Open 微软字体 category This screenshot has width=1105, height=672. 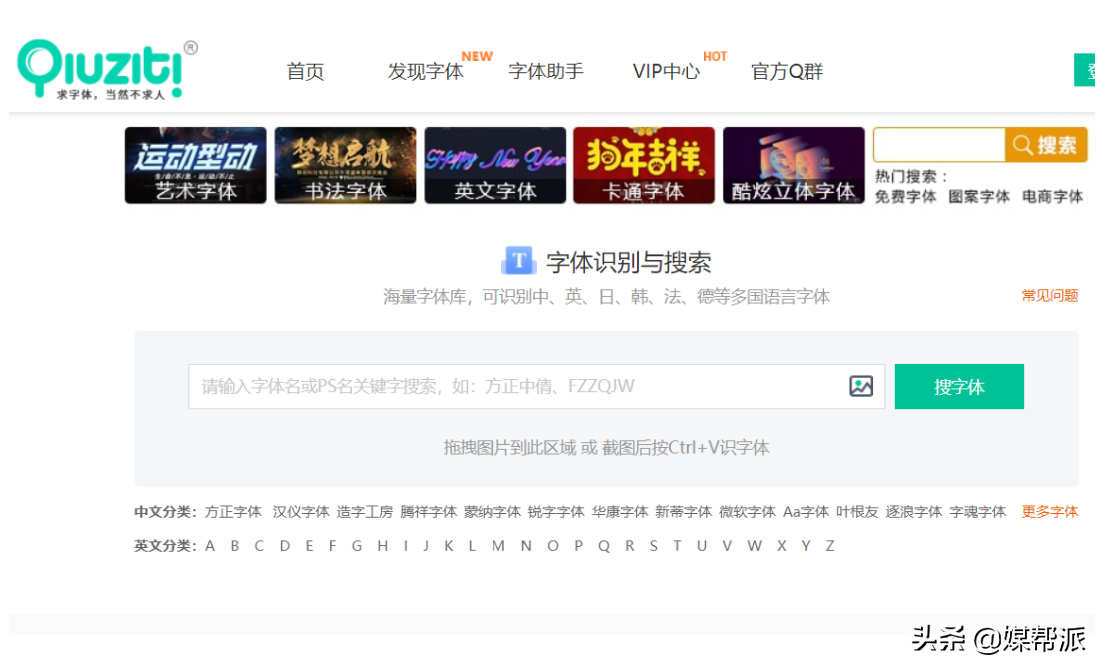(747, 512)
